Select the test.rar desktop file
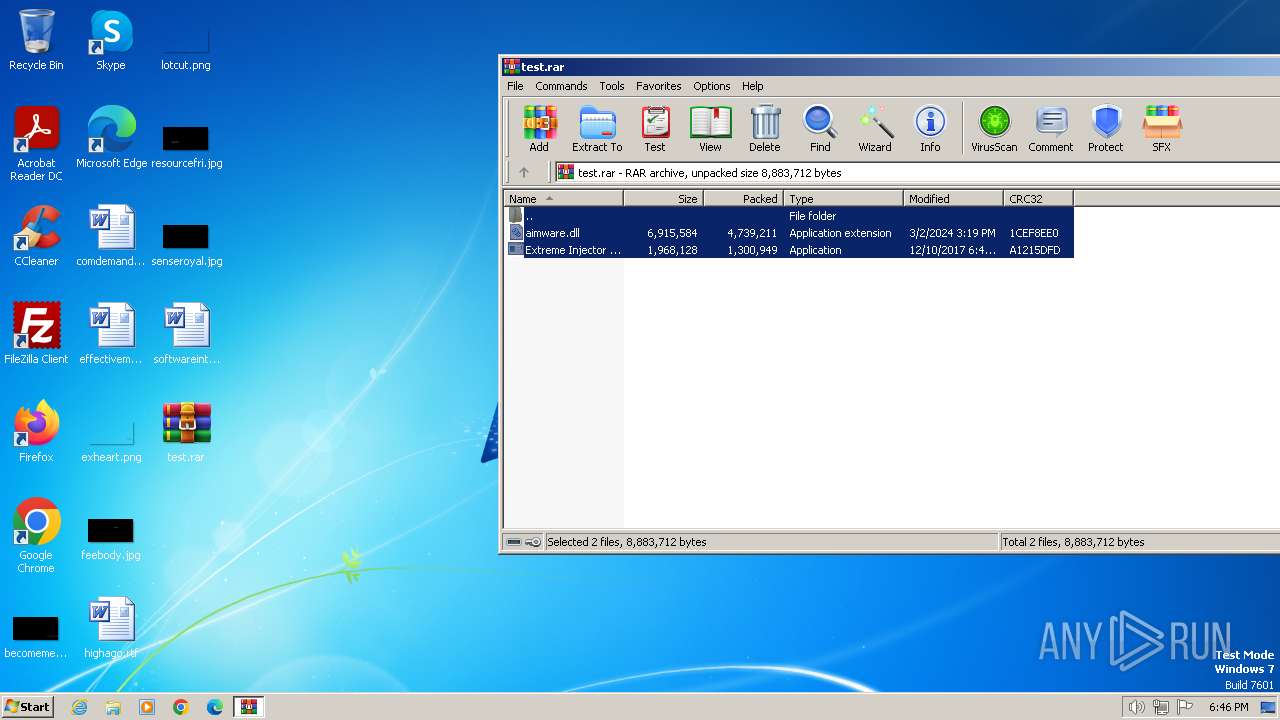The width and height of the screenshot is (1280, 720). click(186, 432)
